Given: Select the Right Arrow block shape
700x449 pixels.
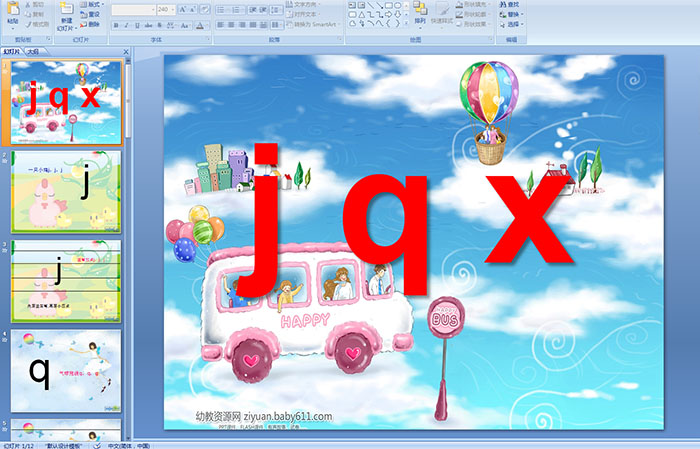Looking at the screenshot, I should (x=388, y=15).
